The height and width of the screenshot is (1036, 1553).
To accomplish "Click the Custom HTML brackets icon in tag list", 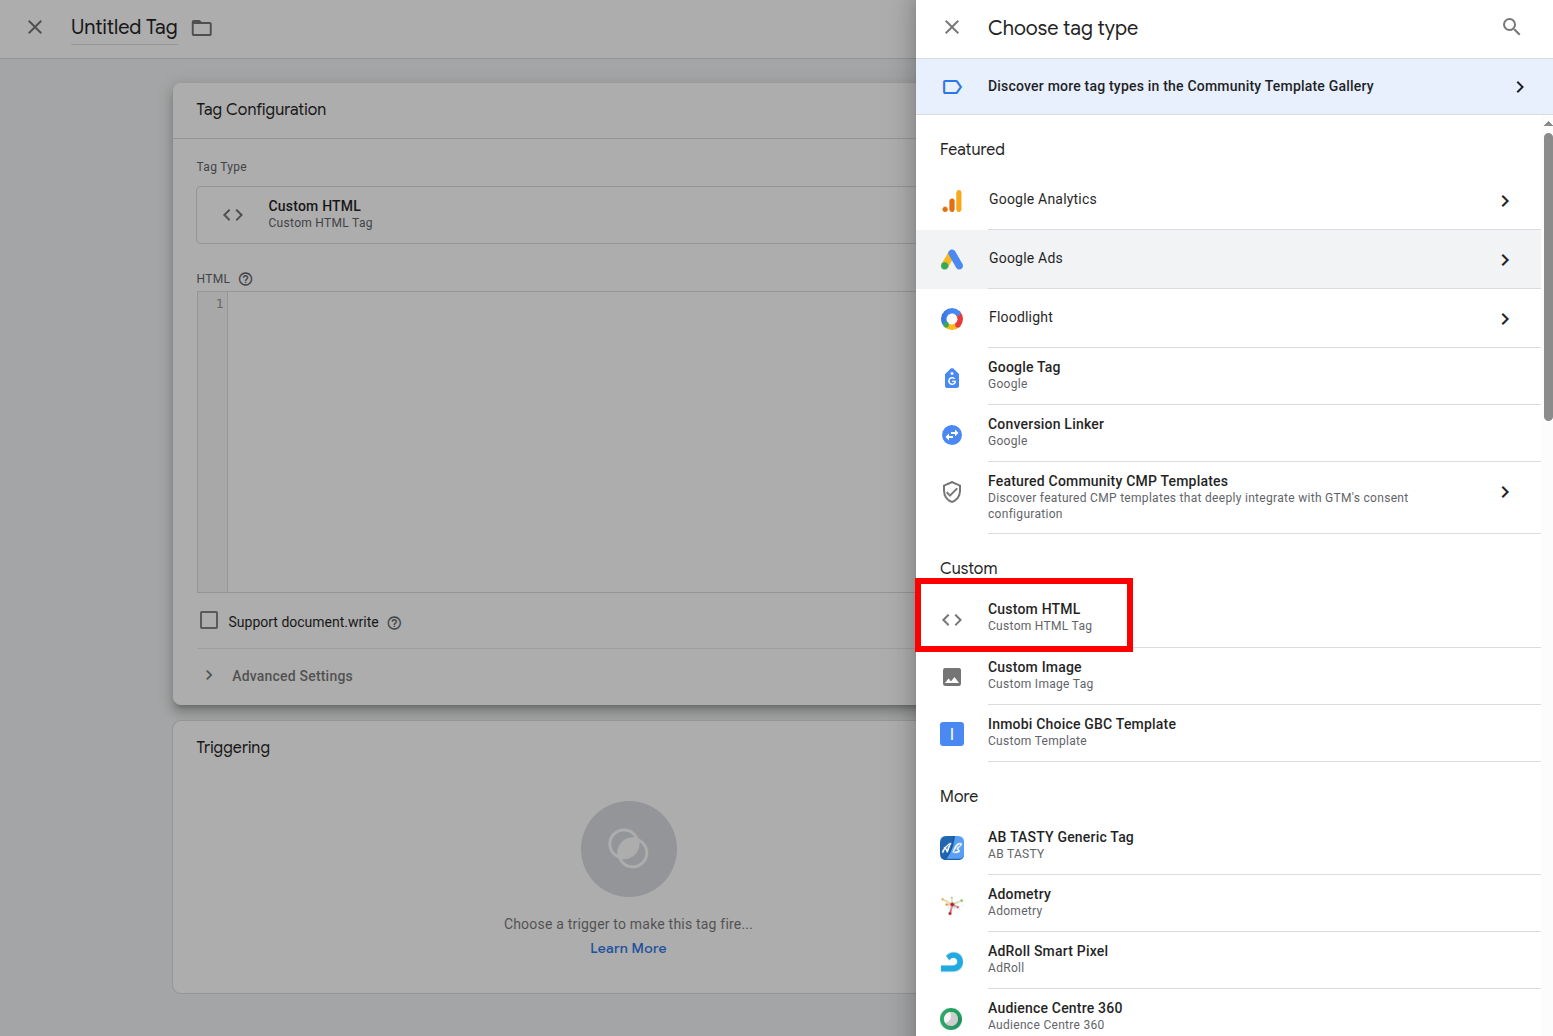I will [x=952, y=620].
